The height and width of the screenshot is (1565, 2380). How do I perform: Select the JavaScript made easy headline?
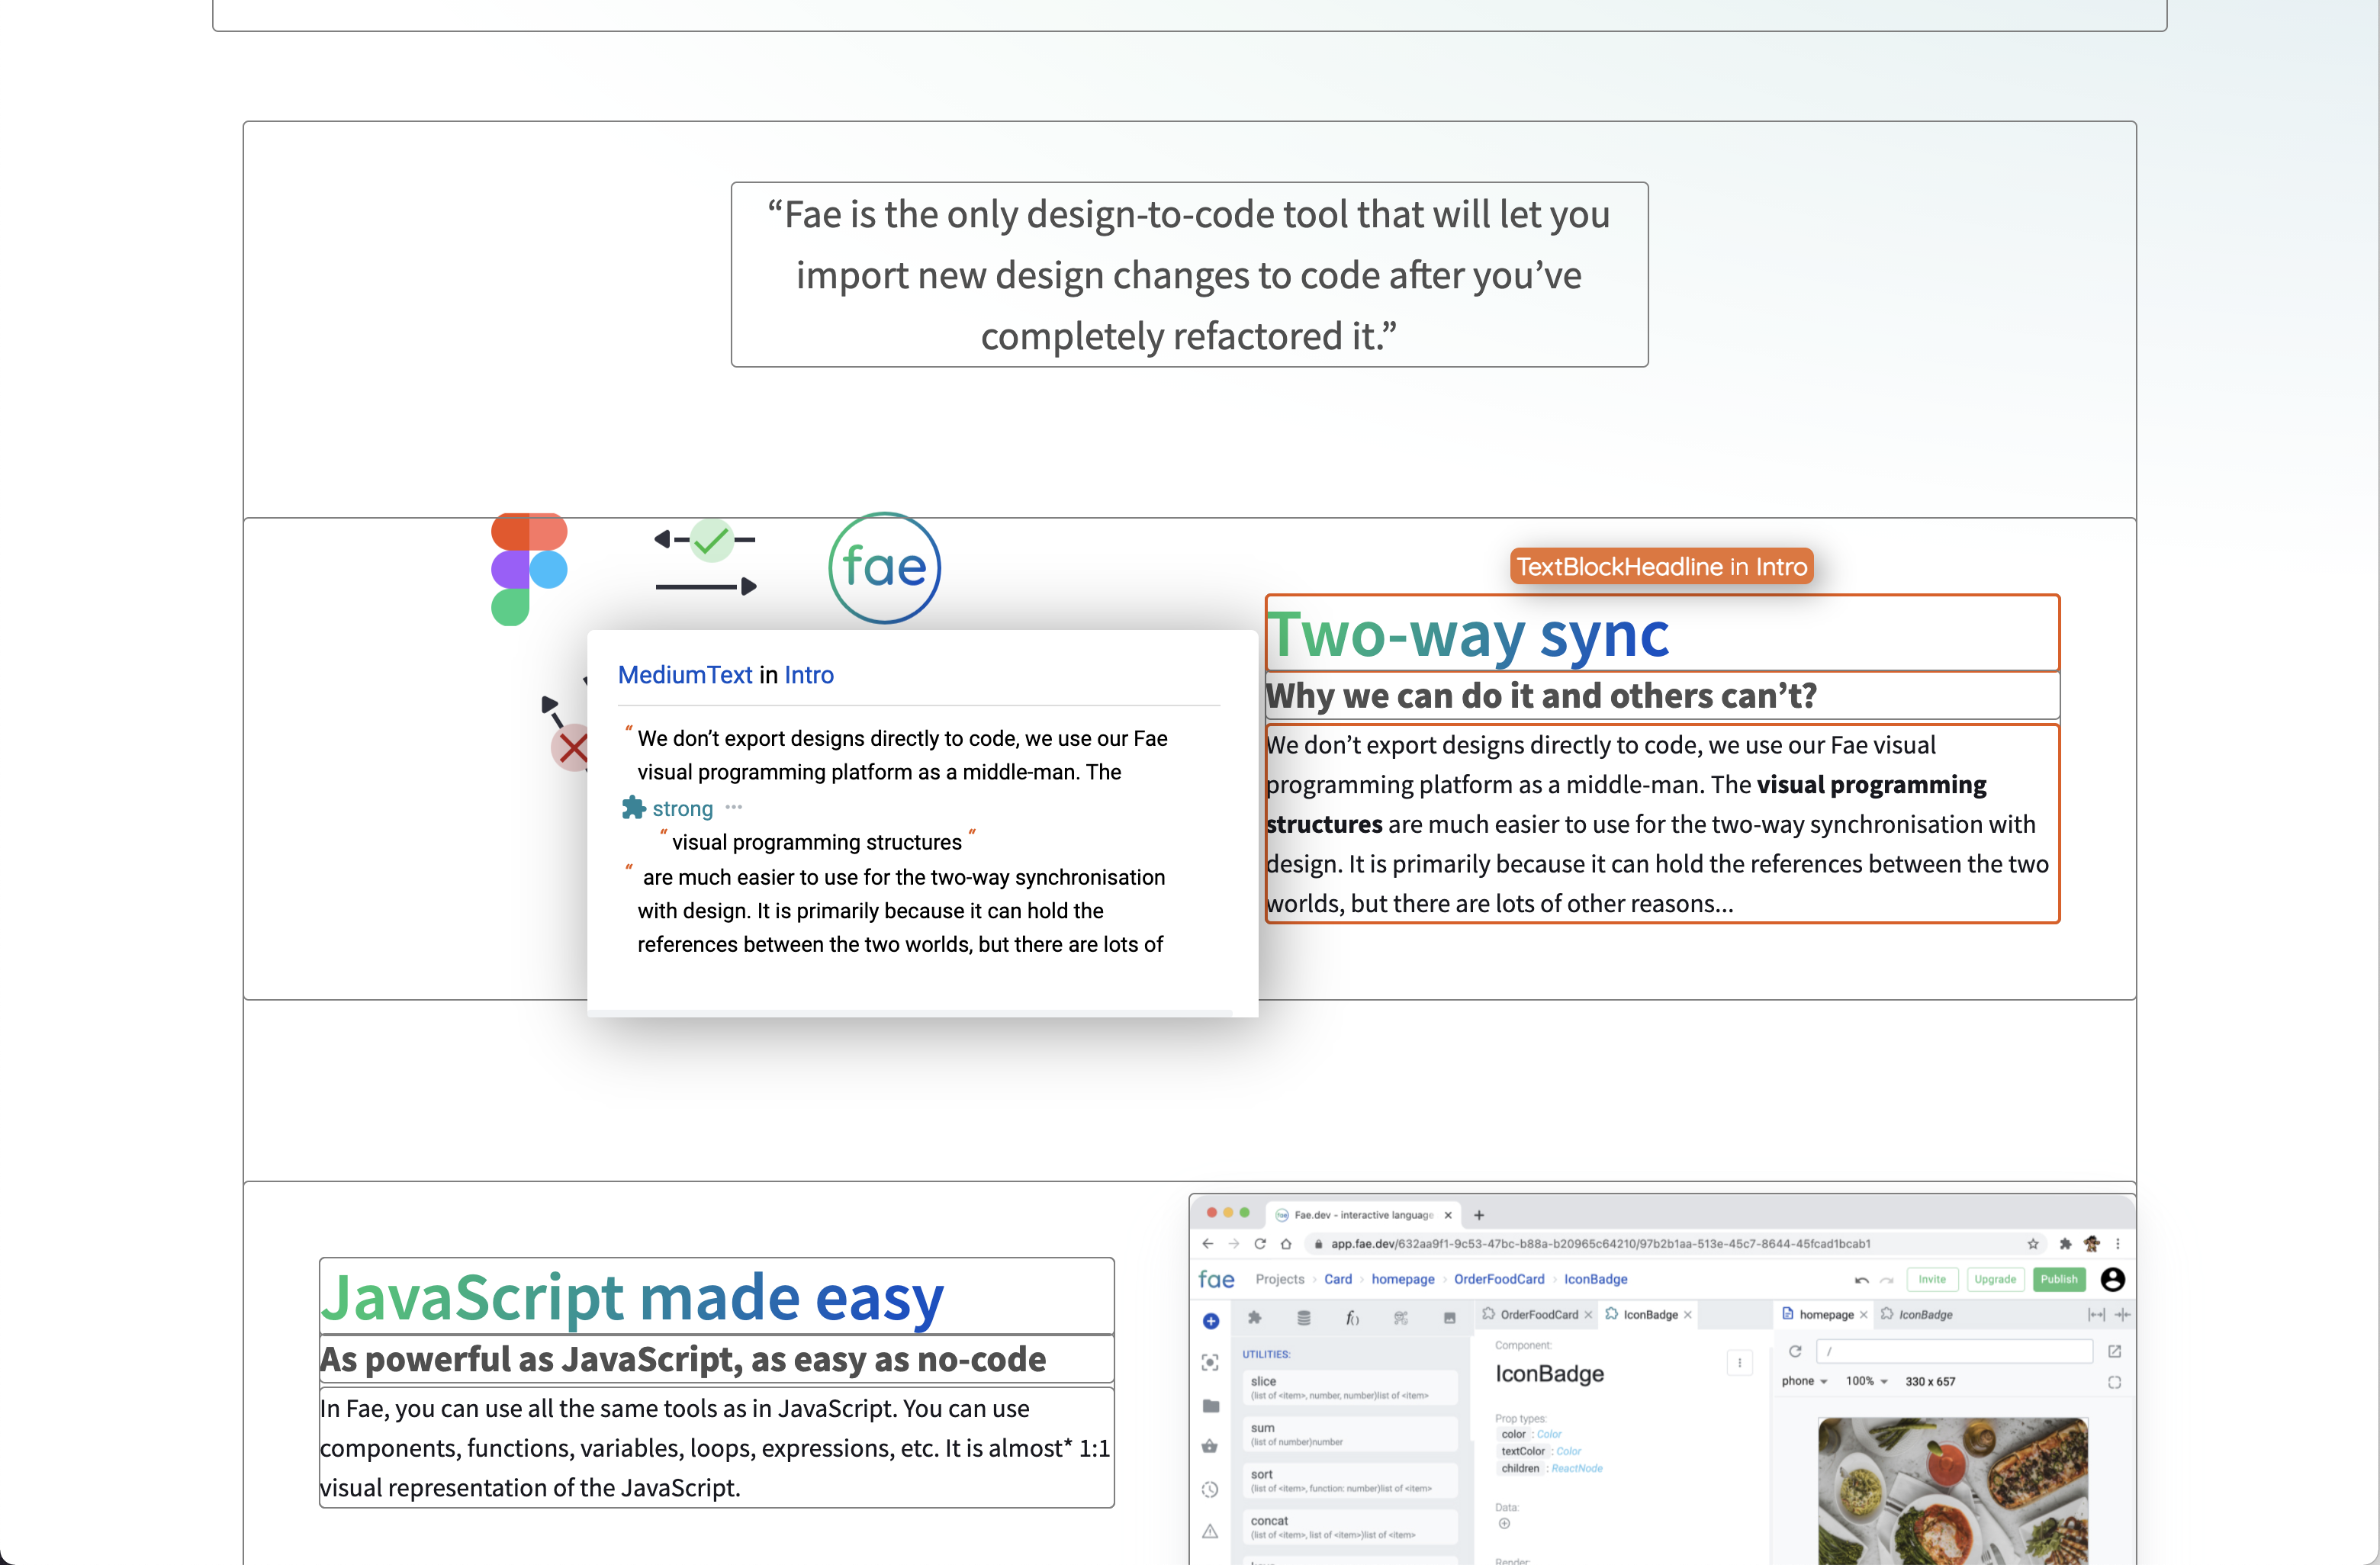716,1297
